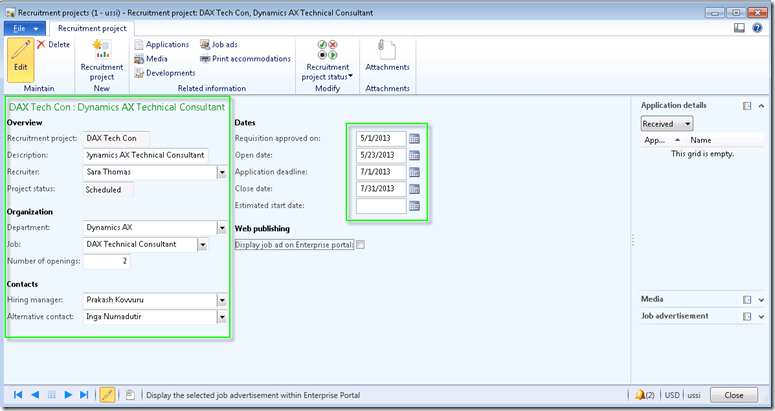Image resolution: width=775 pixels, height=411 pixels.
Task: Open calendar picker for Open date
Action: tap(414, 155)
